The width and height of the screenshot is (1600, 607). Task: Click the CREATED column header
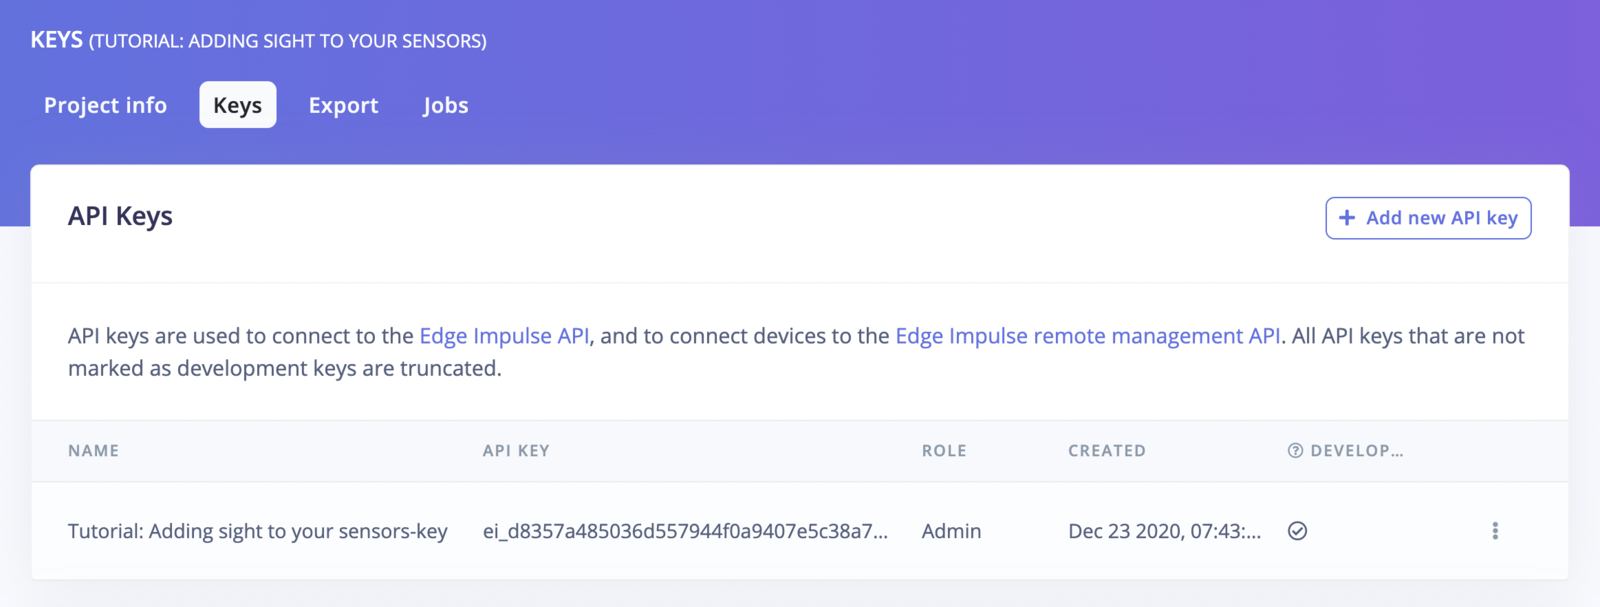1107,451
